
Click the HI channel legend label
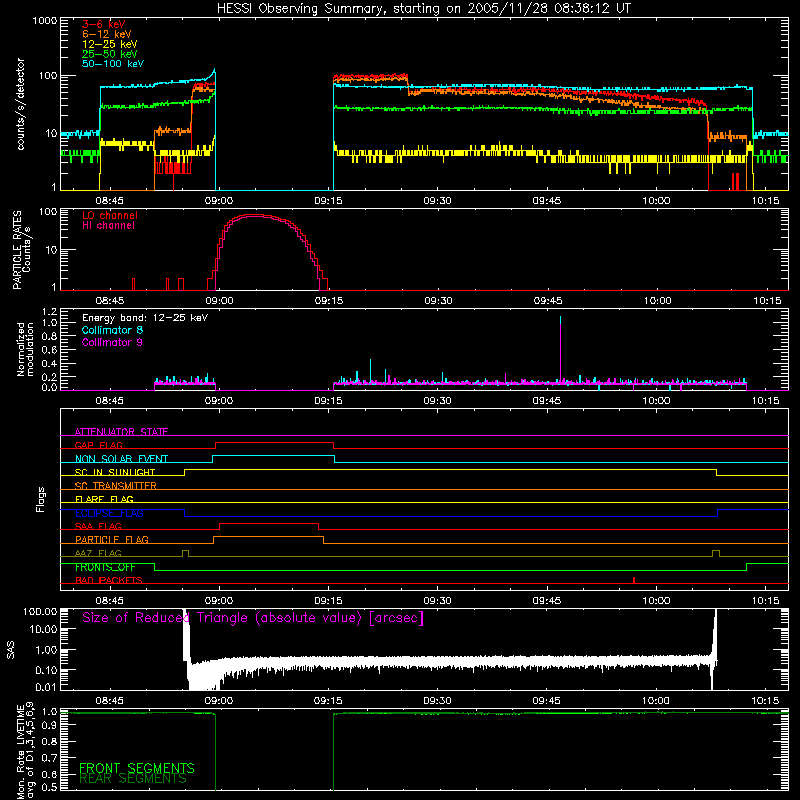108,226
